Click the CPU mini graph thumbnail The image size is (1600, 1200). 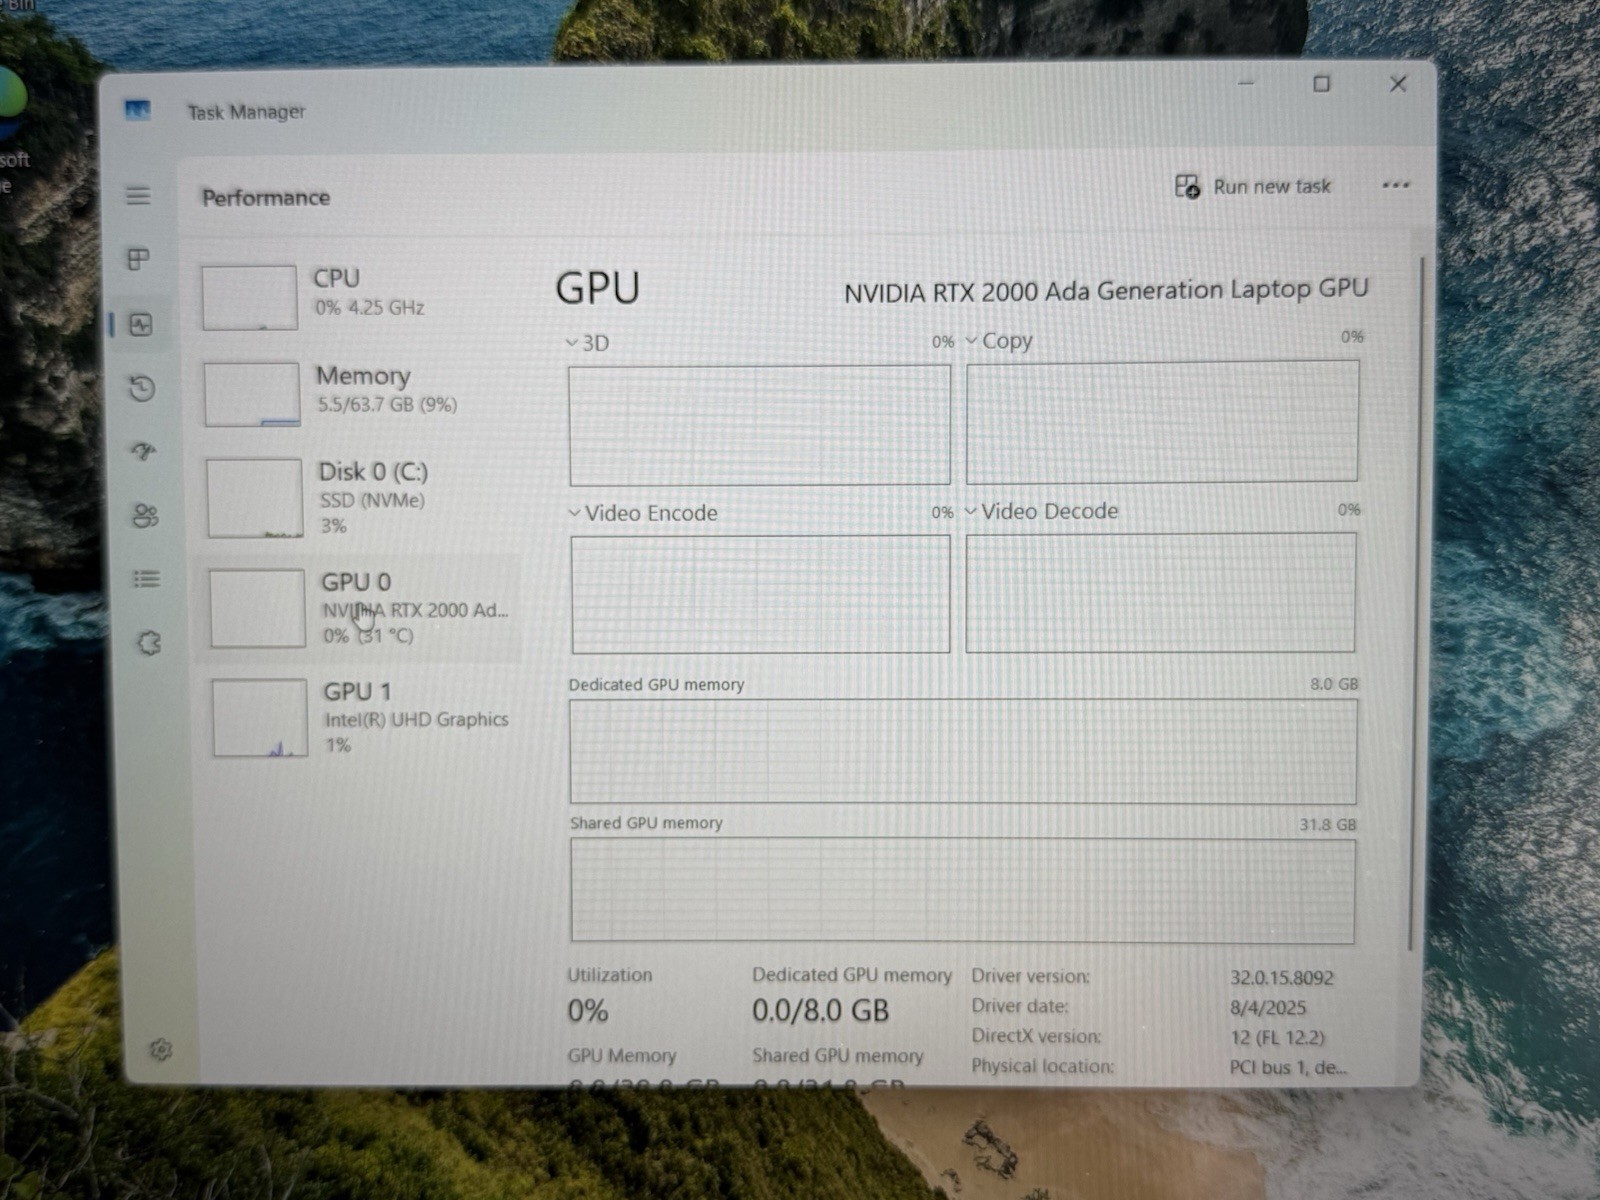(250, 297)
